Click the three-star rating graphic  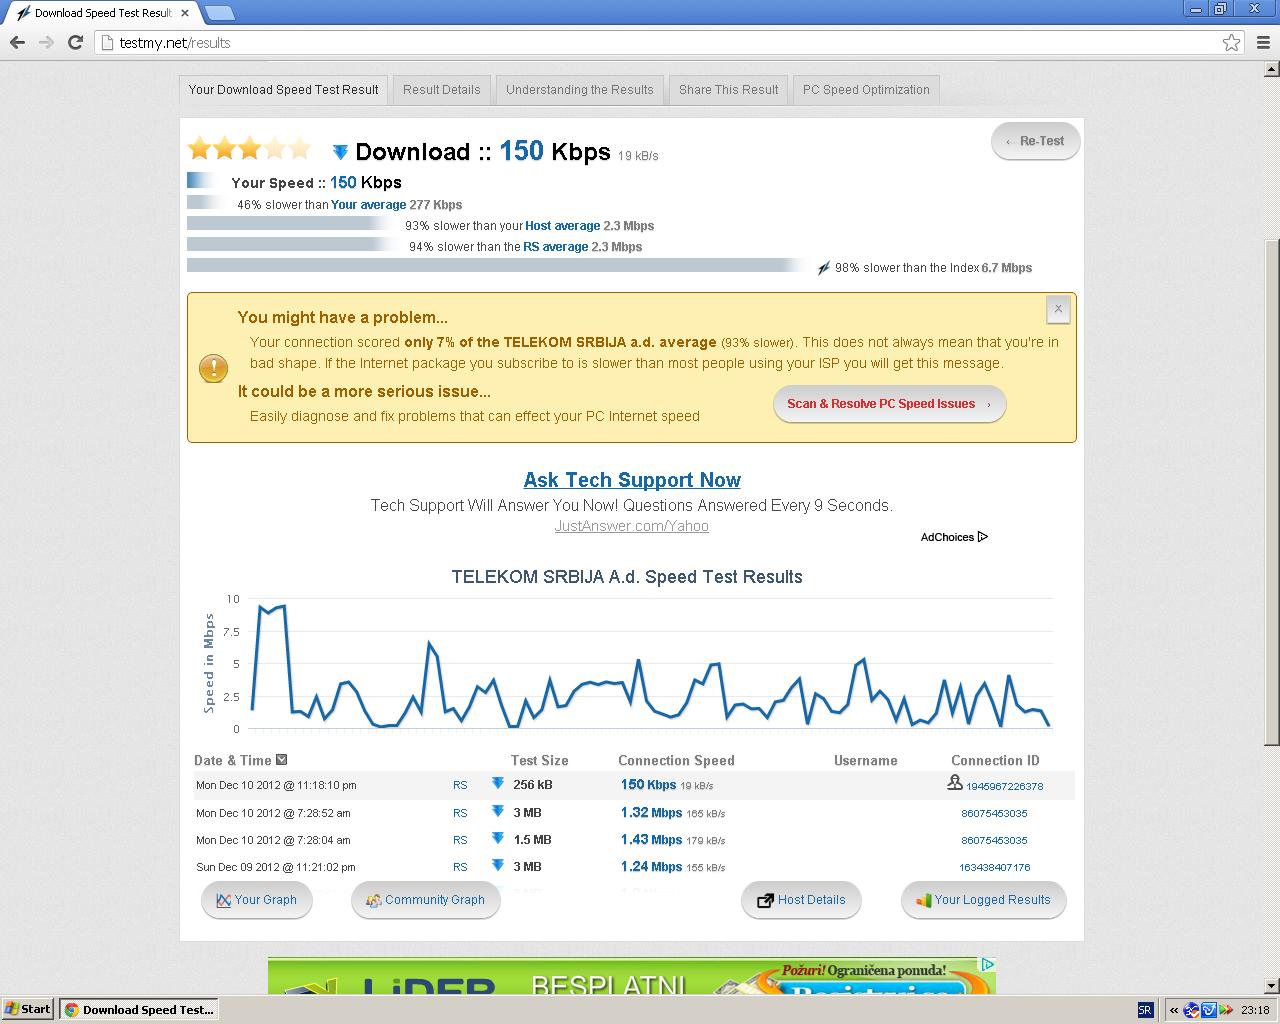coord(249,149)
